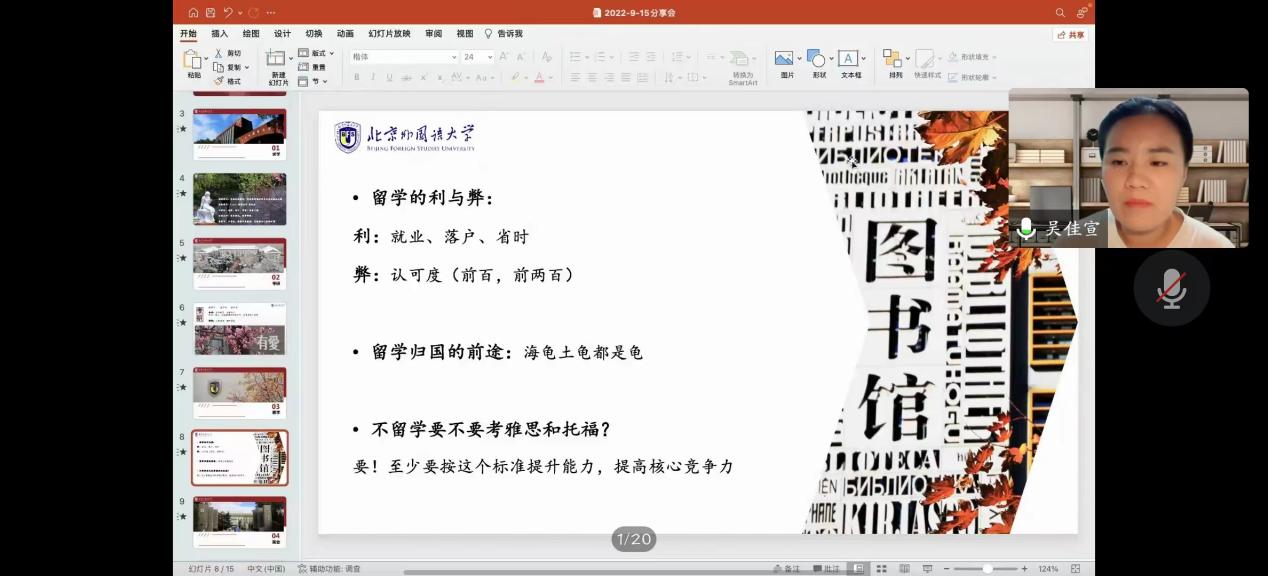
Task: Open the Insert (插入) ribbon tab
Action: [219, 33]
